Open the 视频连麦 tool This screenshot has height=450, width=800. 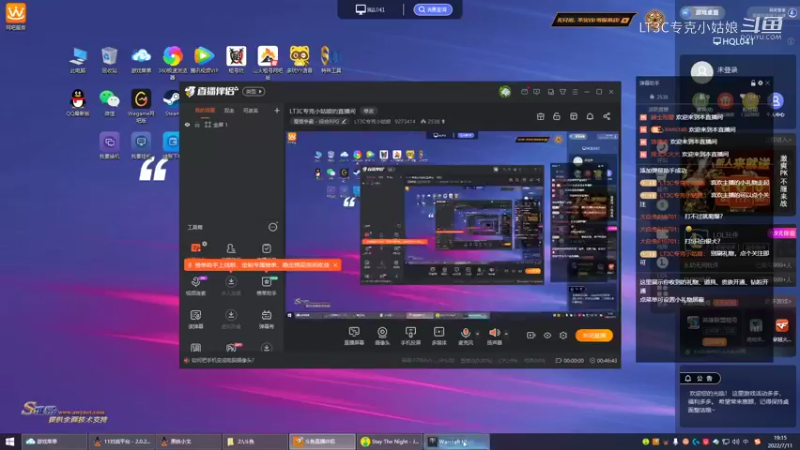tap(196, 286)
